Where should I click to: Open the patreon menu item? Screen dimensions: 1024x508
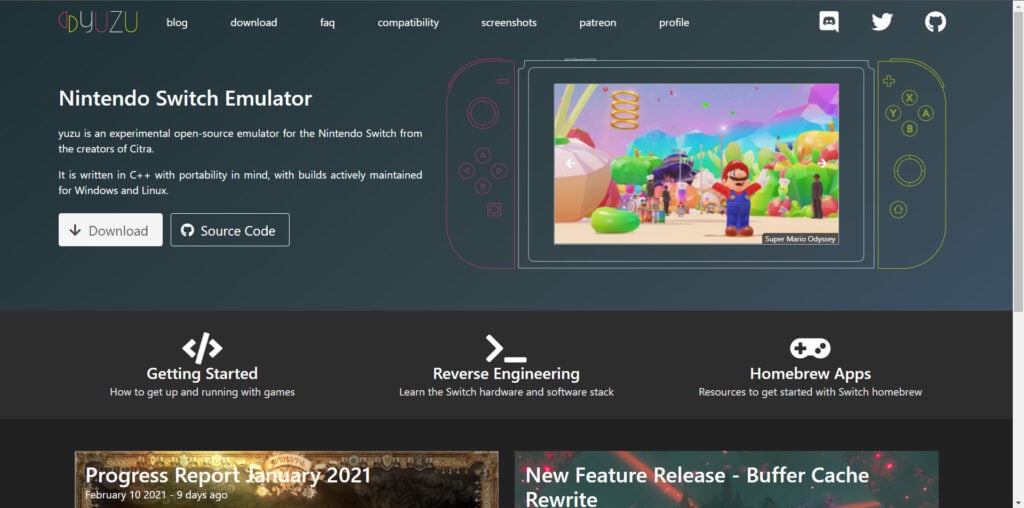pos(598,23)
